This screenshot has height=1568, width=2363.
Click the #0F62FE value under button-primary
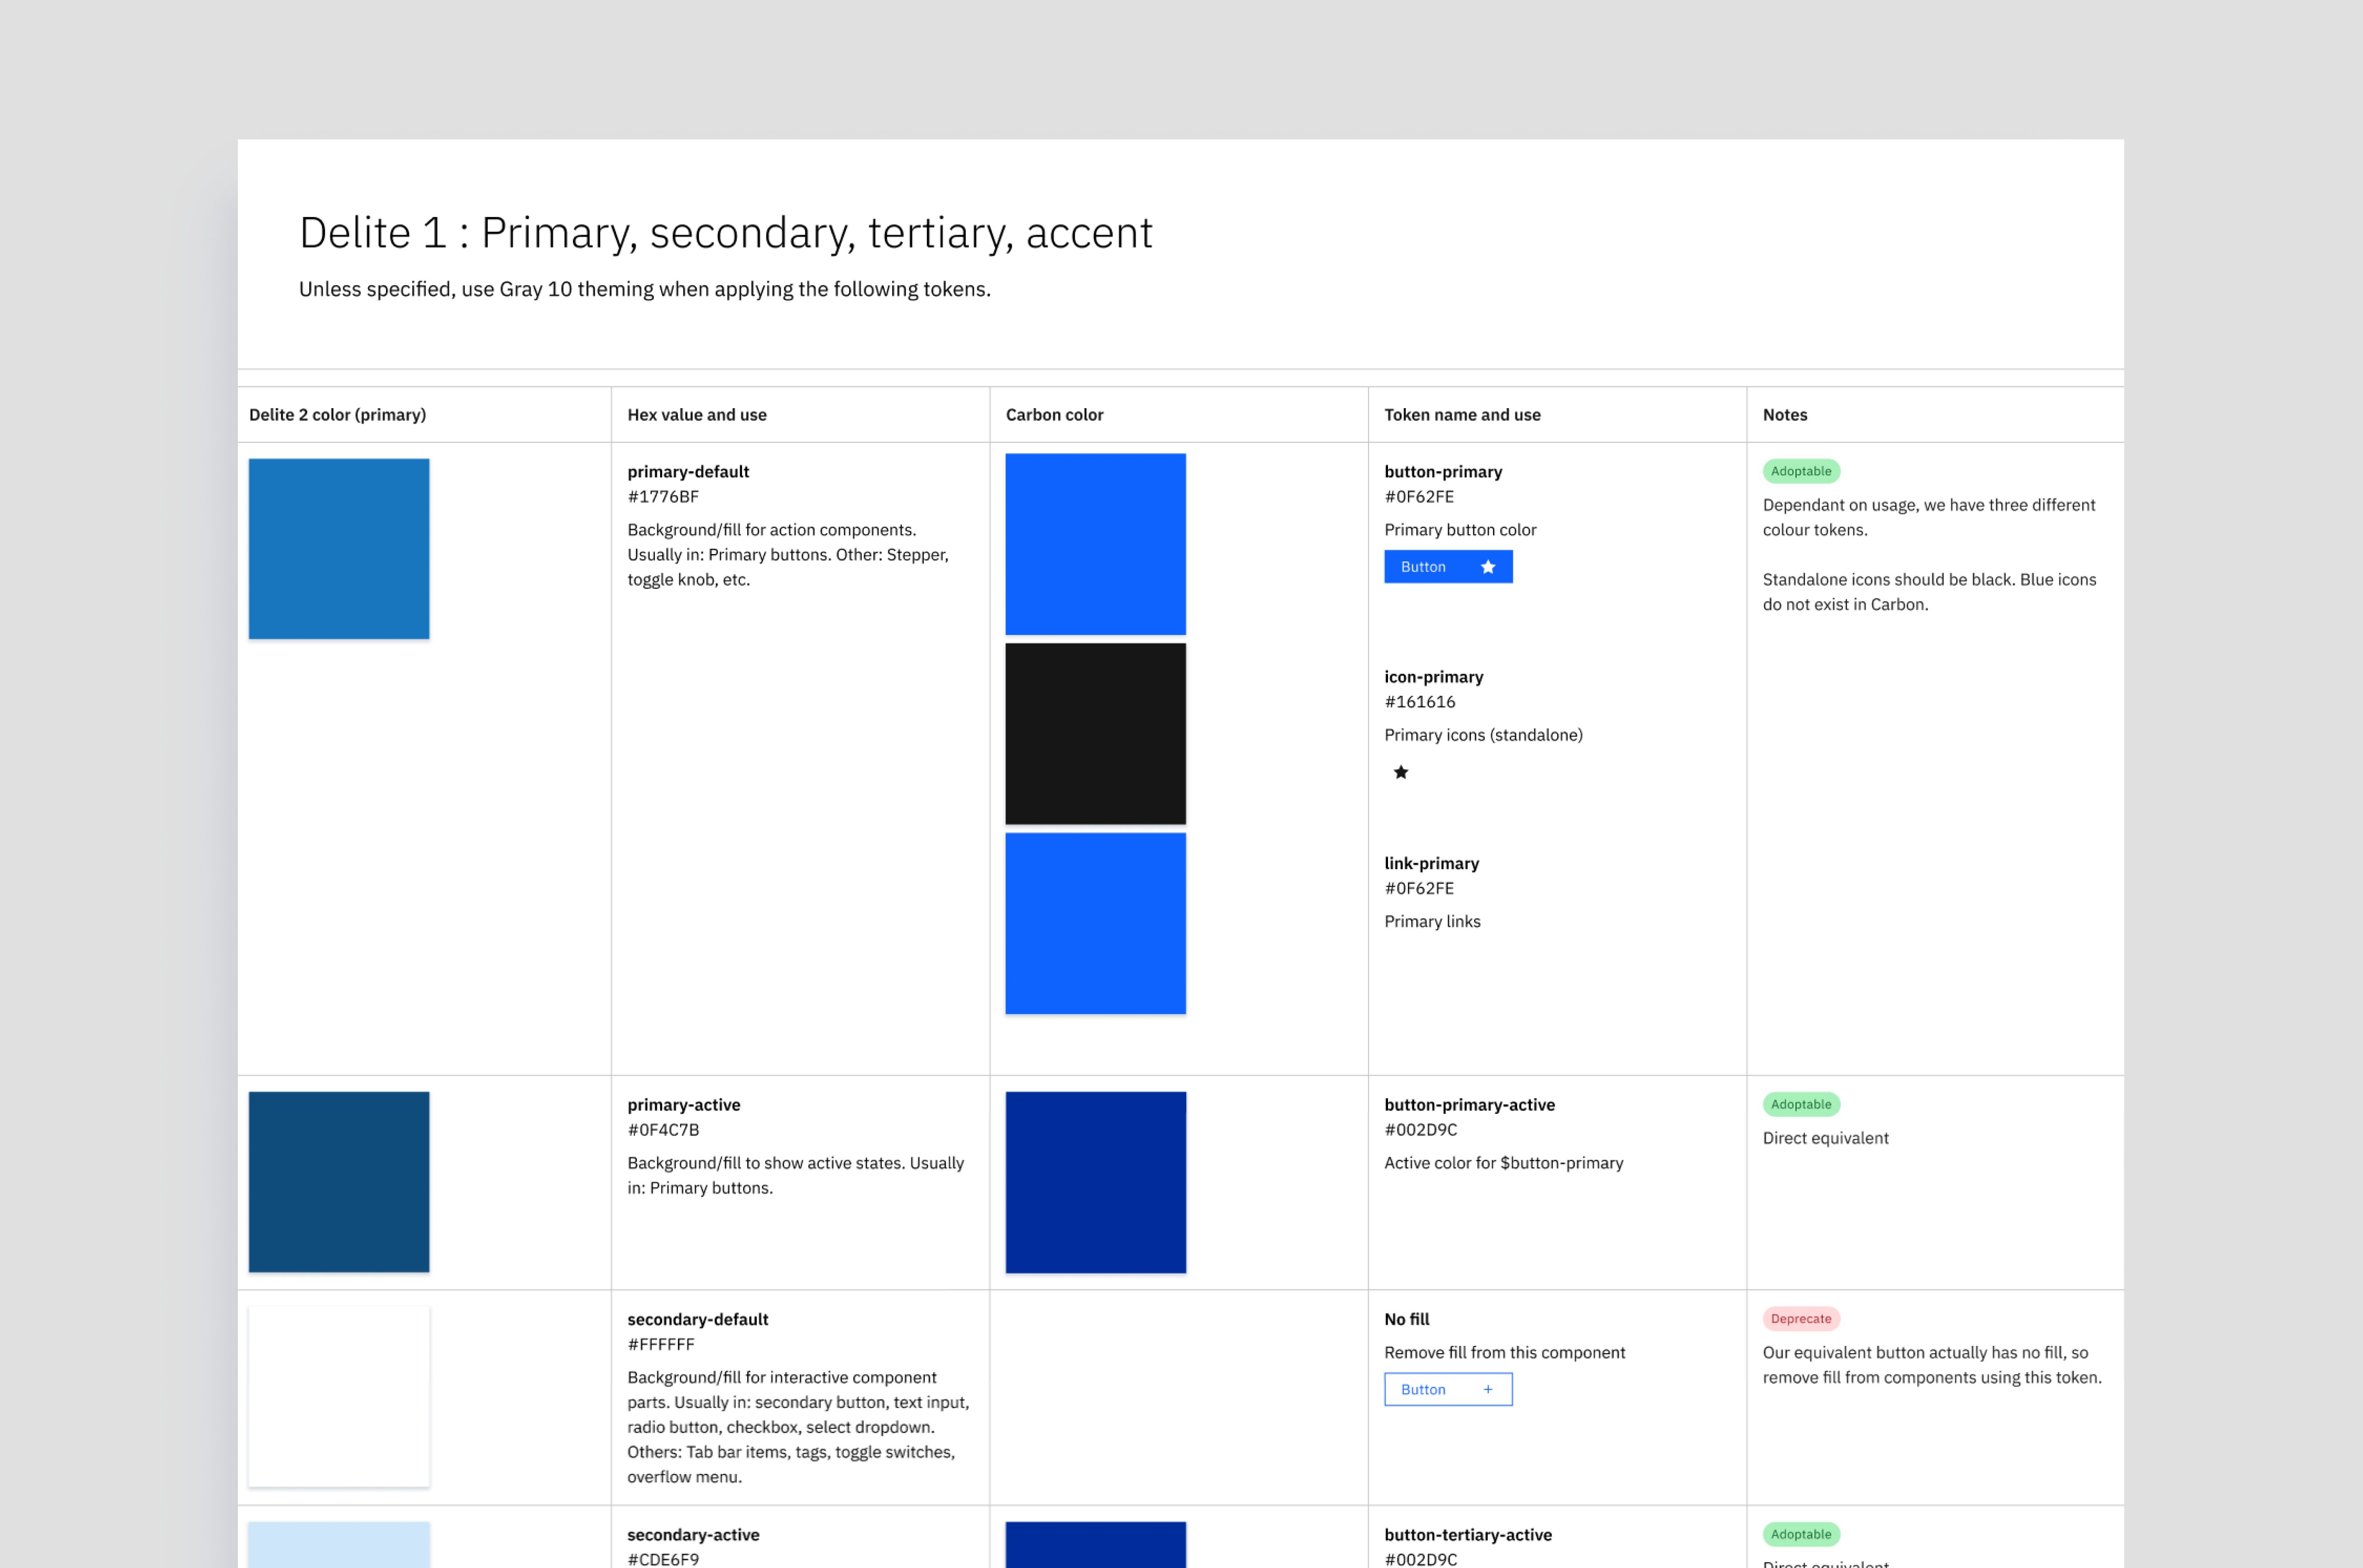(x=1419, y=497)
